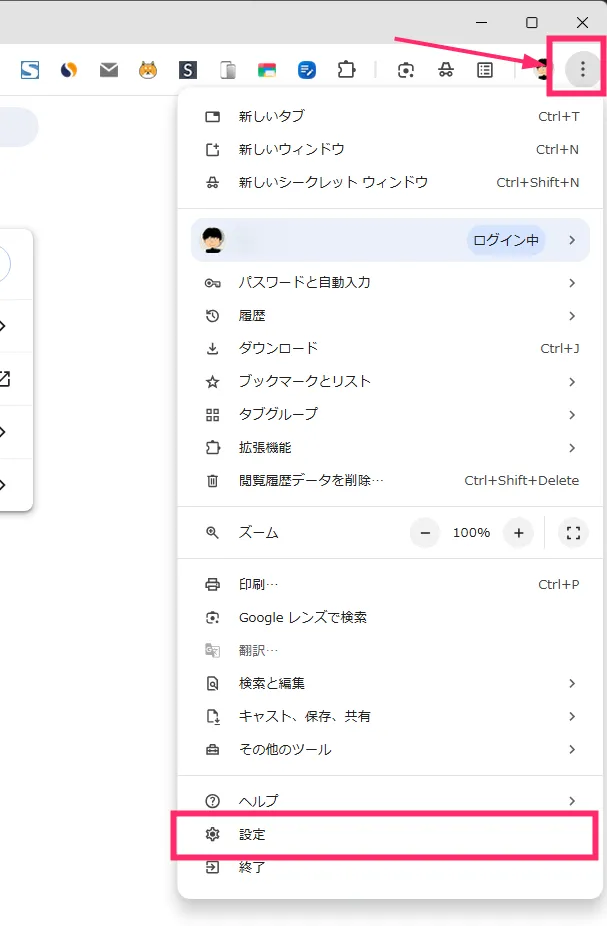Decrease zoom with the minus button
The width and height of the screenshot is (607, 926).
click(425, 533)
